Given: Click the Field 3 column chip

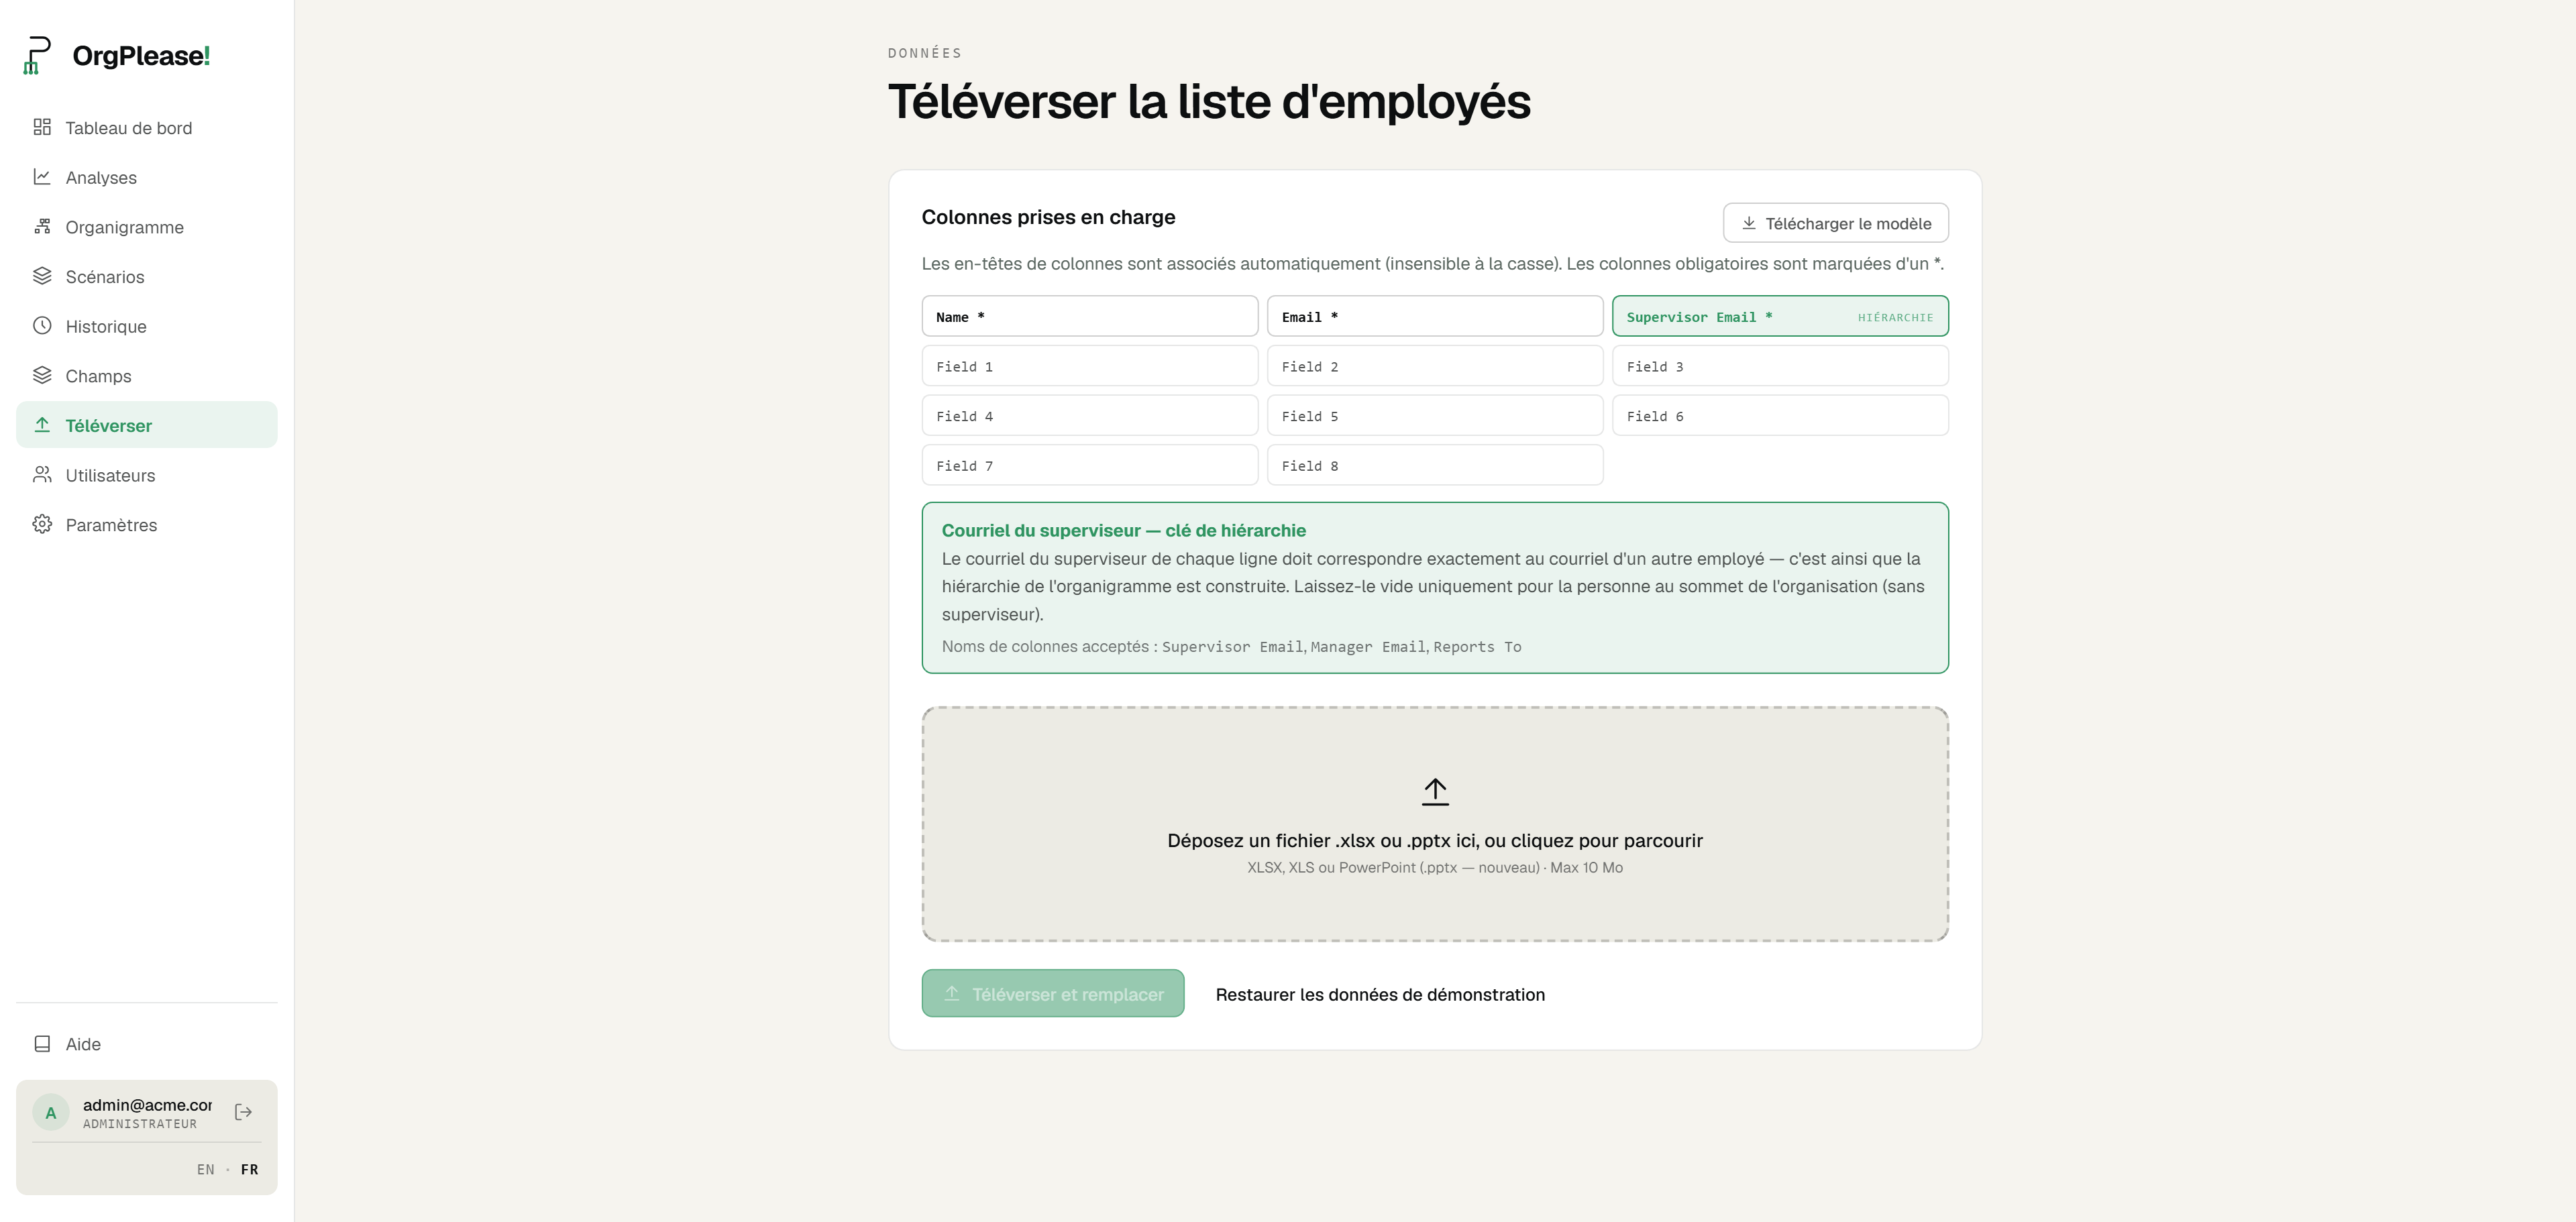Looking at the screenshot, I should 1780,366.
